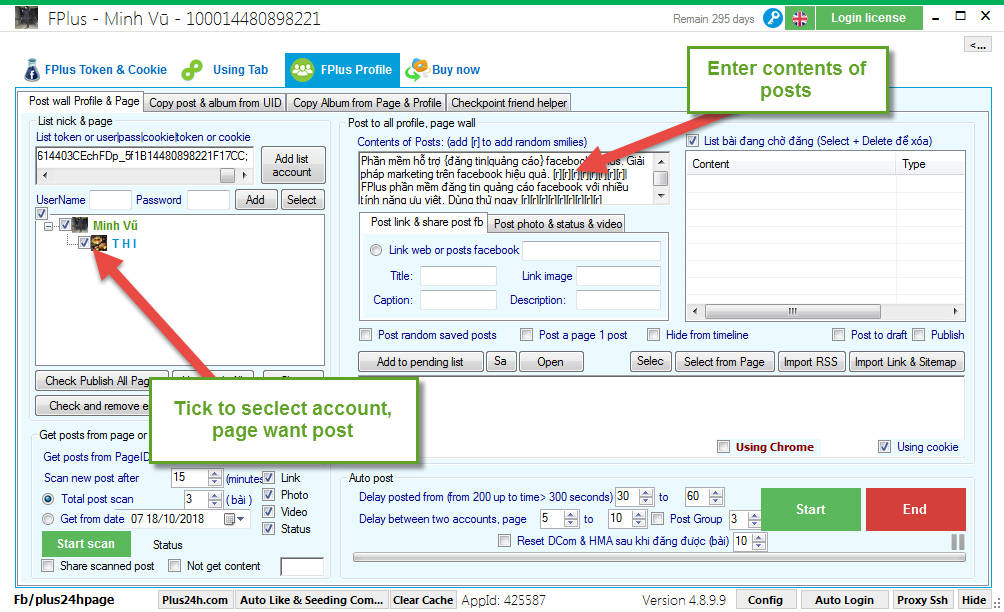
Task: Click the Link web or posts input field
Action: (592, 250)
